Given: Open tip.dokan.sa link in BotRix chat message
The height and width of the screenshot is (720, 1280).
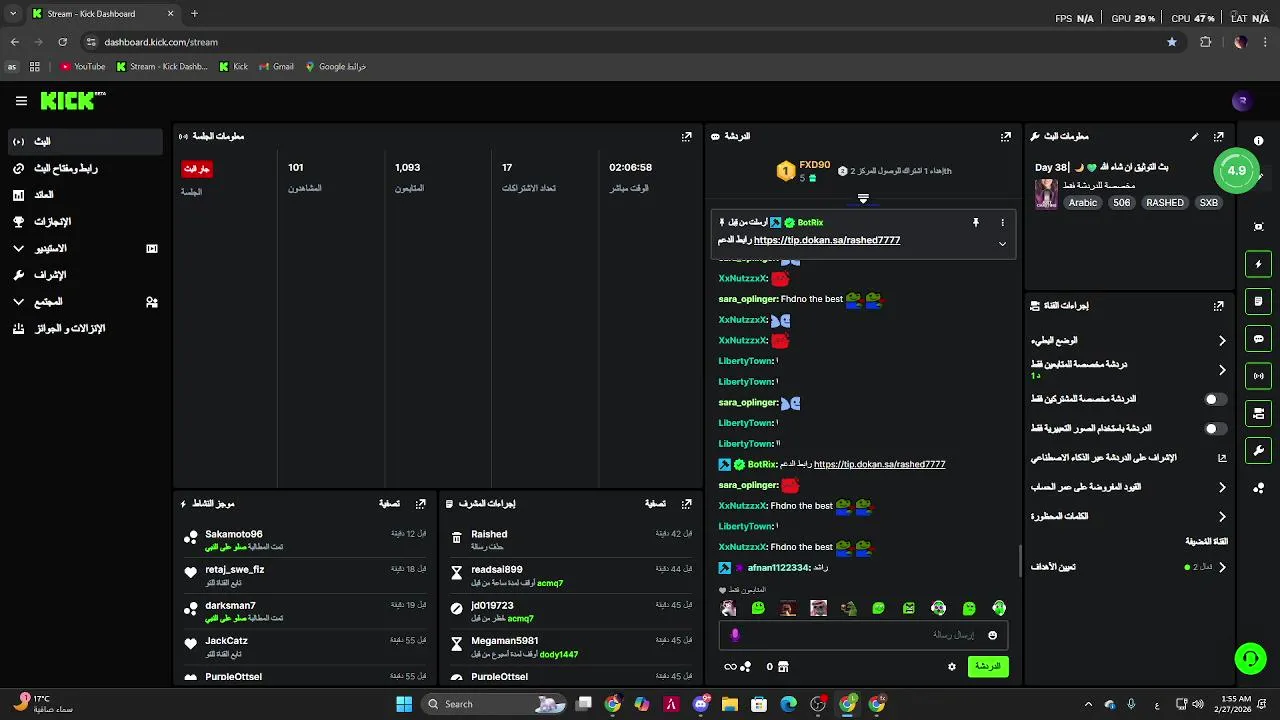Looking at the screenshot, I should [879, 464].
